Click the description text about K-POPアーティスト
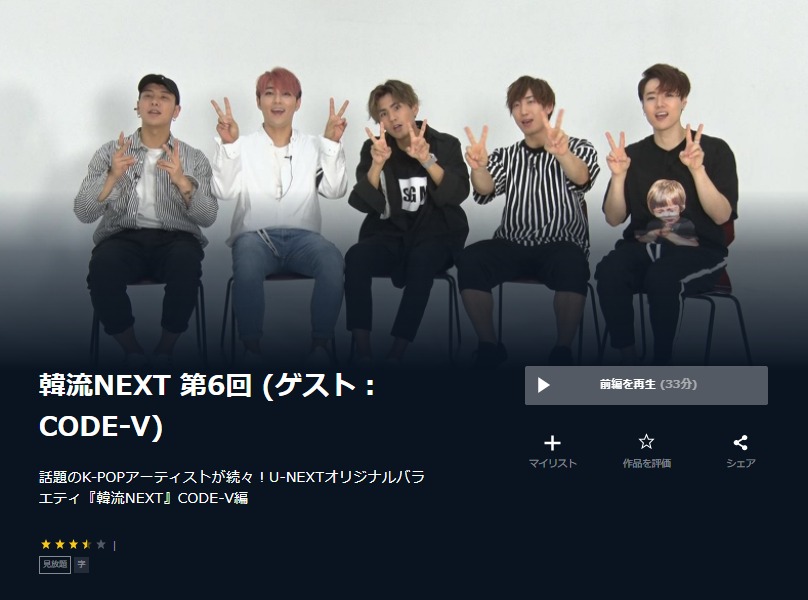Screen dimensions: 808x600 tap(232, 487)
